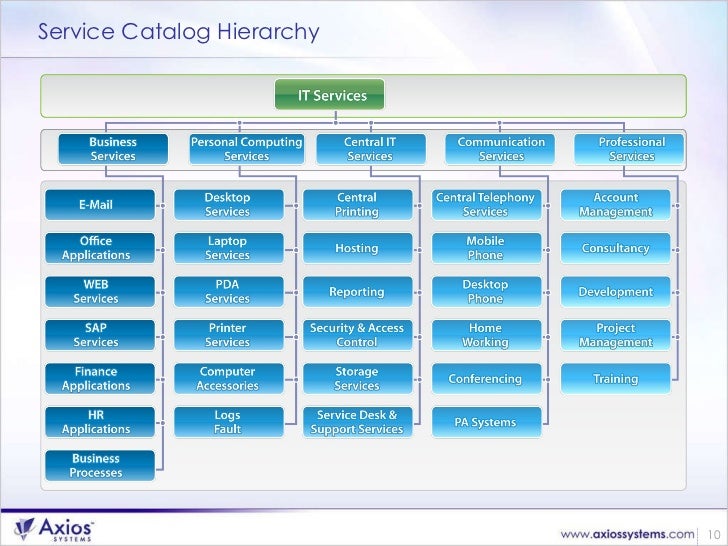Select the Professional Services box
The height and width of the screenshot is (546, 728).
click(x=629, y=149)
